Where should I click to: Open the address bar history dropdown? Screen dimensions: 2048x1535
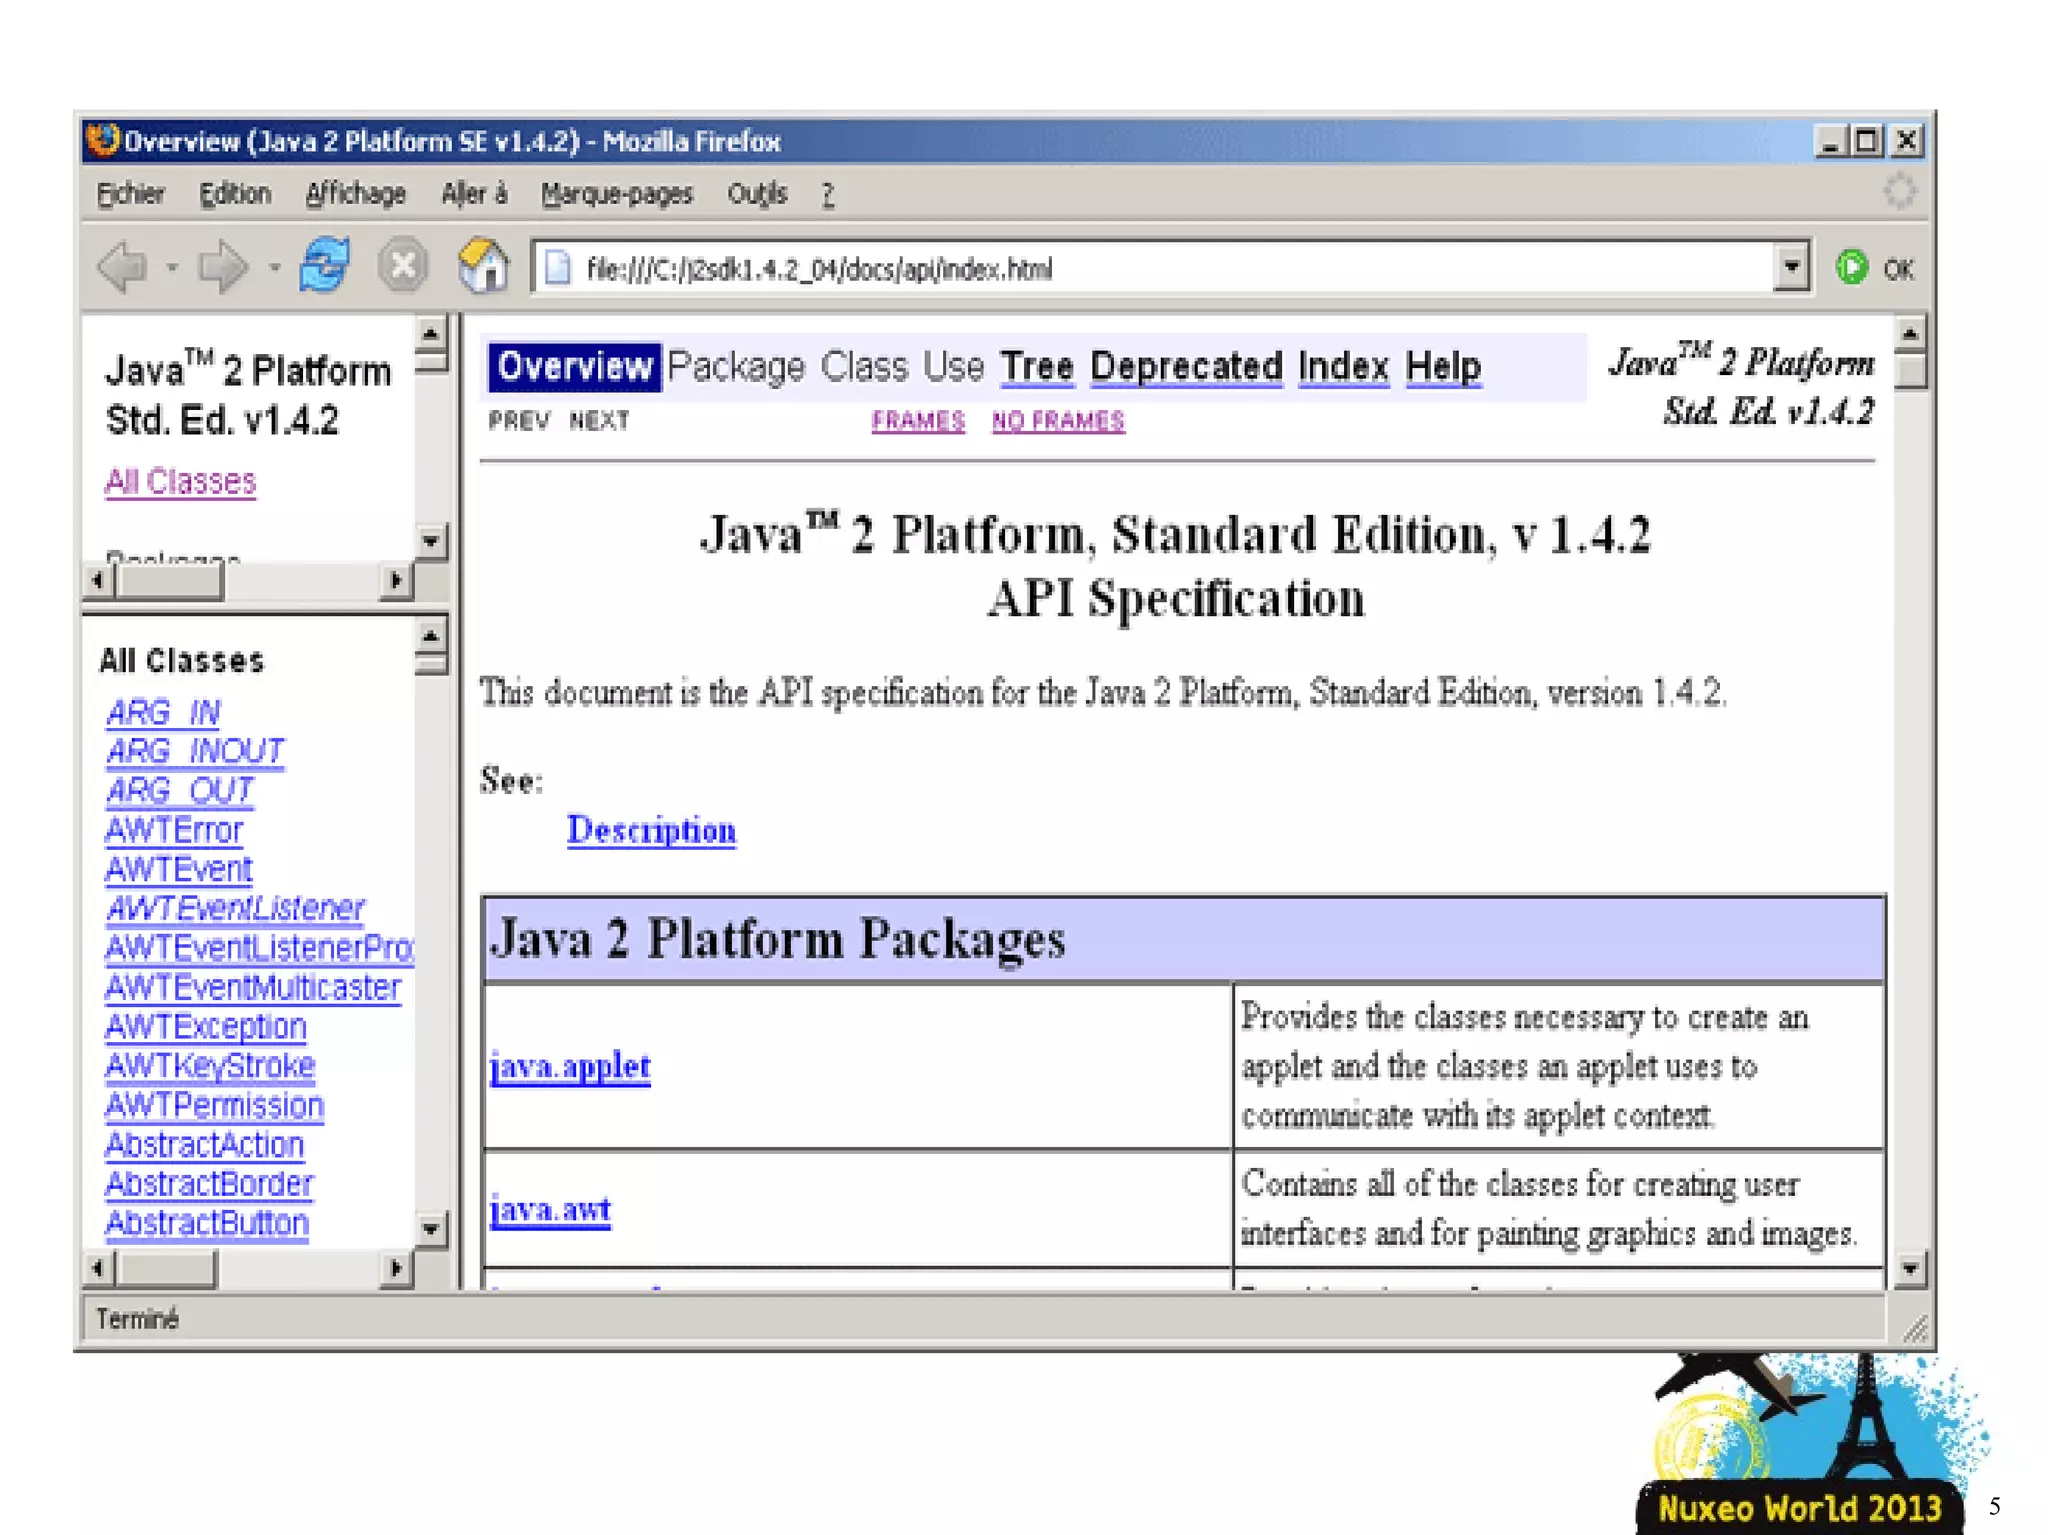(1791, 268)
